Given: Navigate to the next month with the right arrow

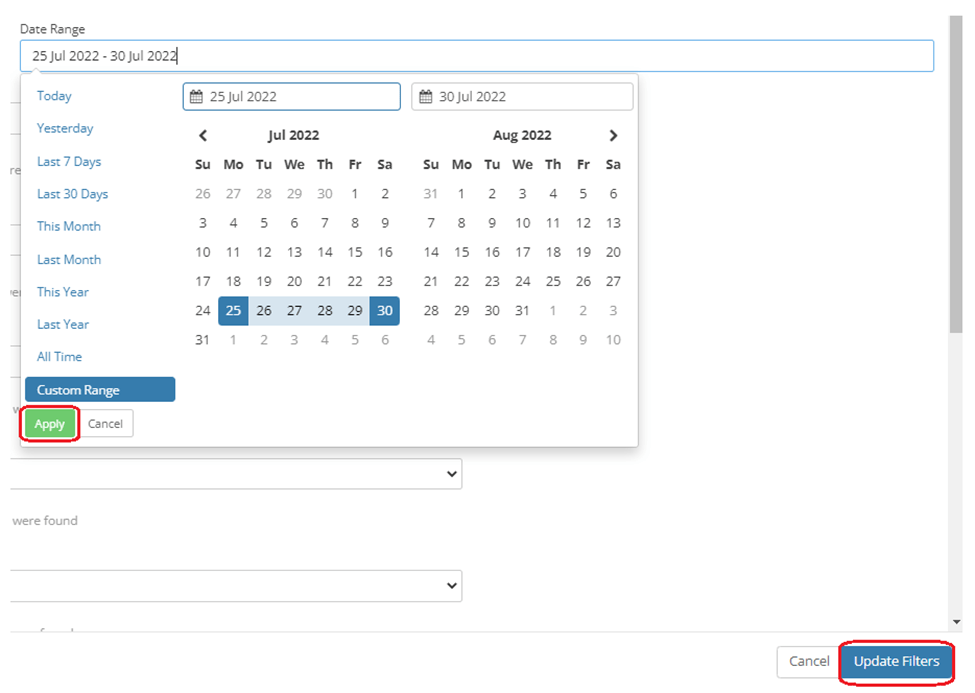Looking at the screenshot, I should tap(613, 135).
